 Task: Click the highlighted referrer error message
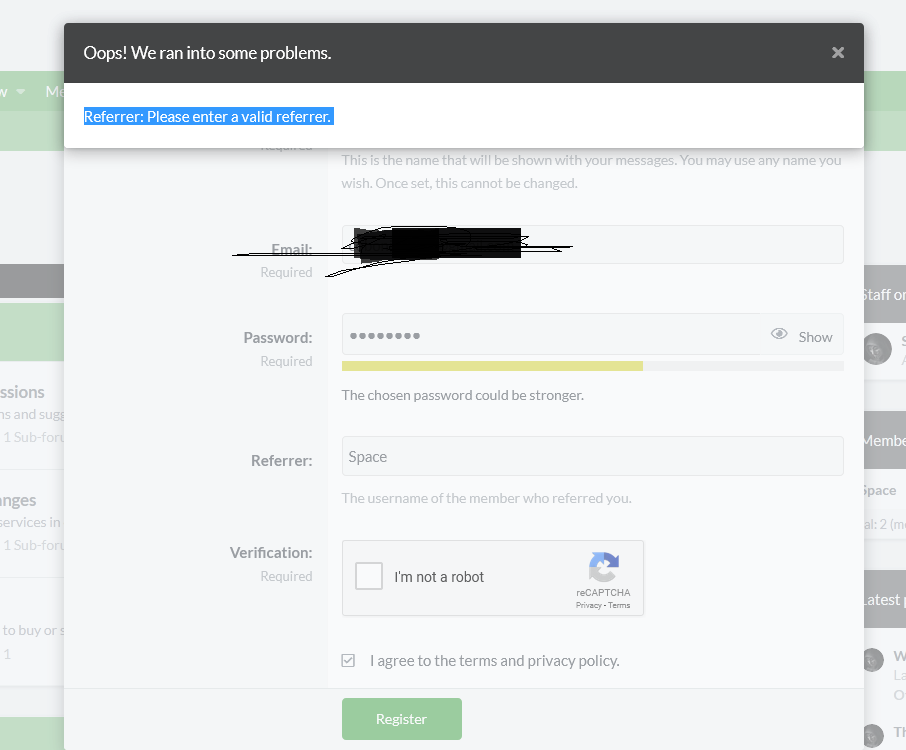click(x=208, y=117)
